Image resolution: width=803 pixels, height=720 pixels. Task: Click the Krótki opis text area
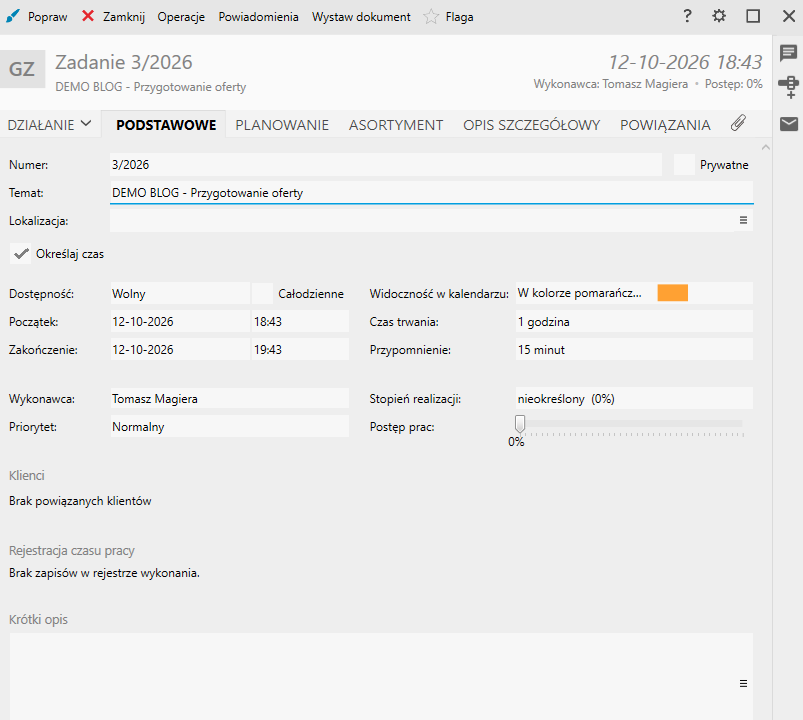click(381, 676)
